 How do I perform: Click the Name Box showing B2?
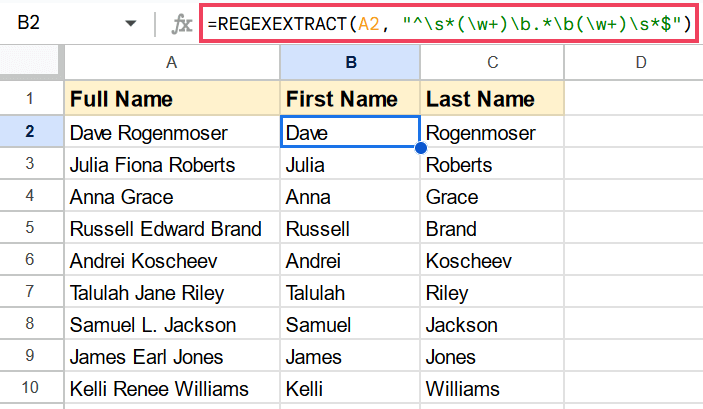click(29, 22)
